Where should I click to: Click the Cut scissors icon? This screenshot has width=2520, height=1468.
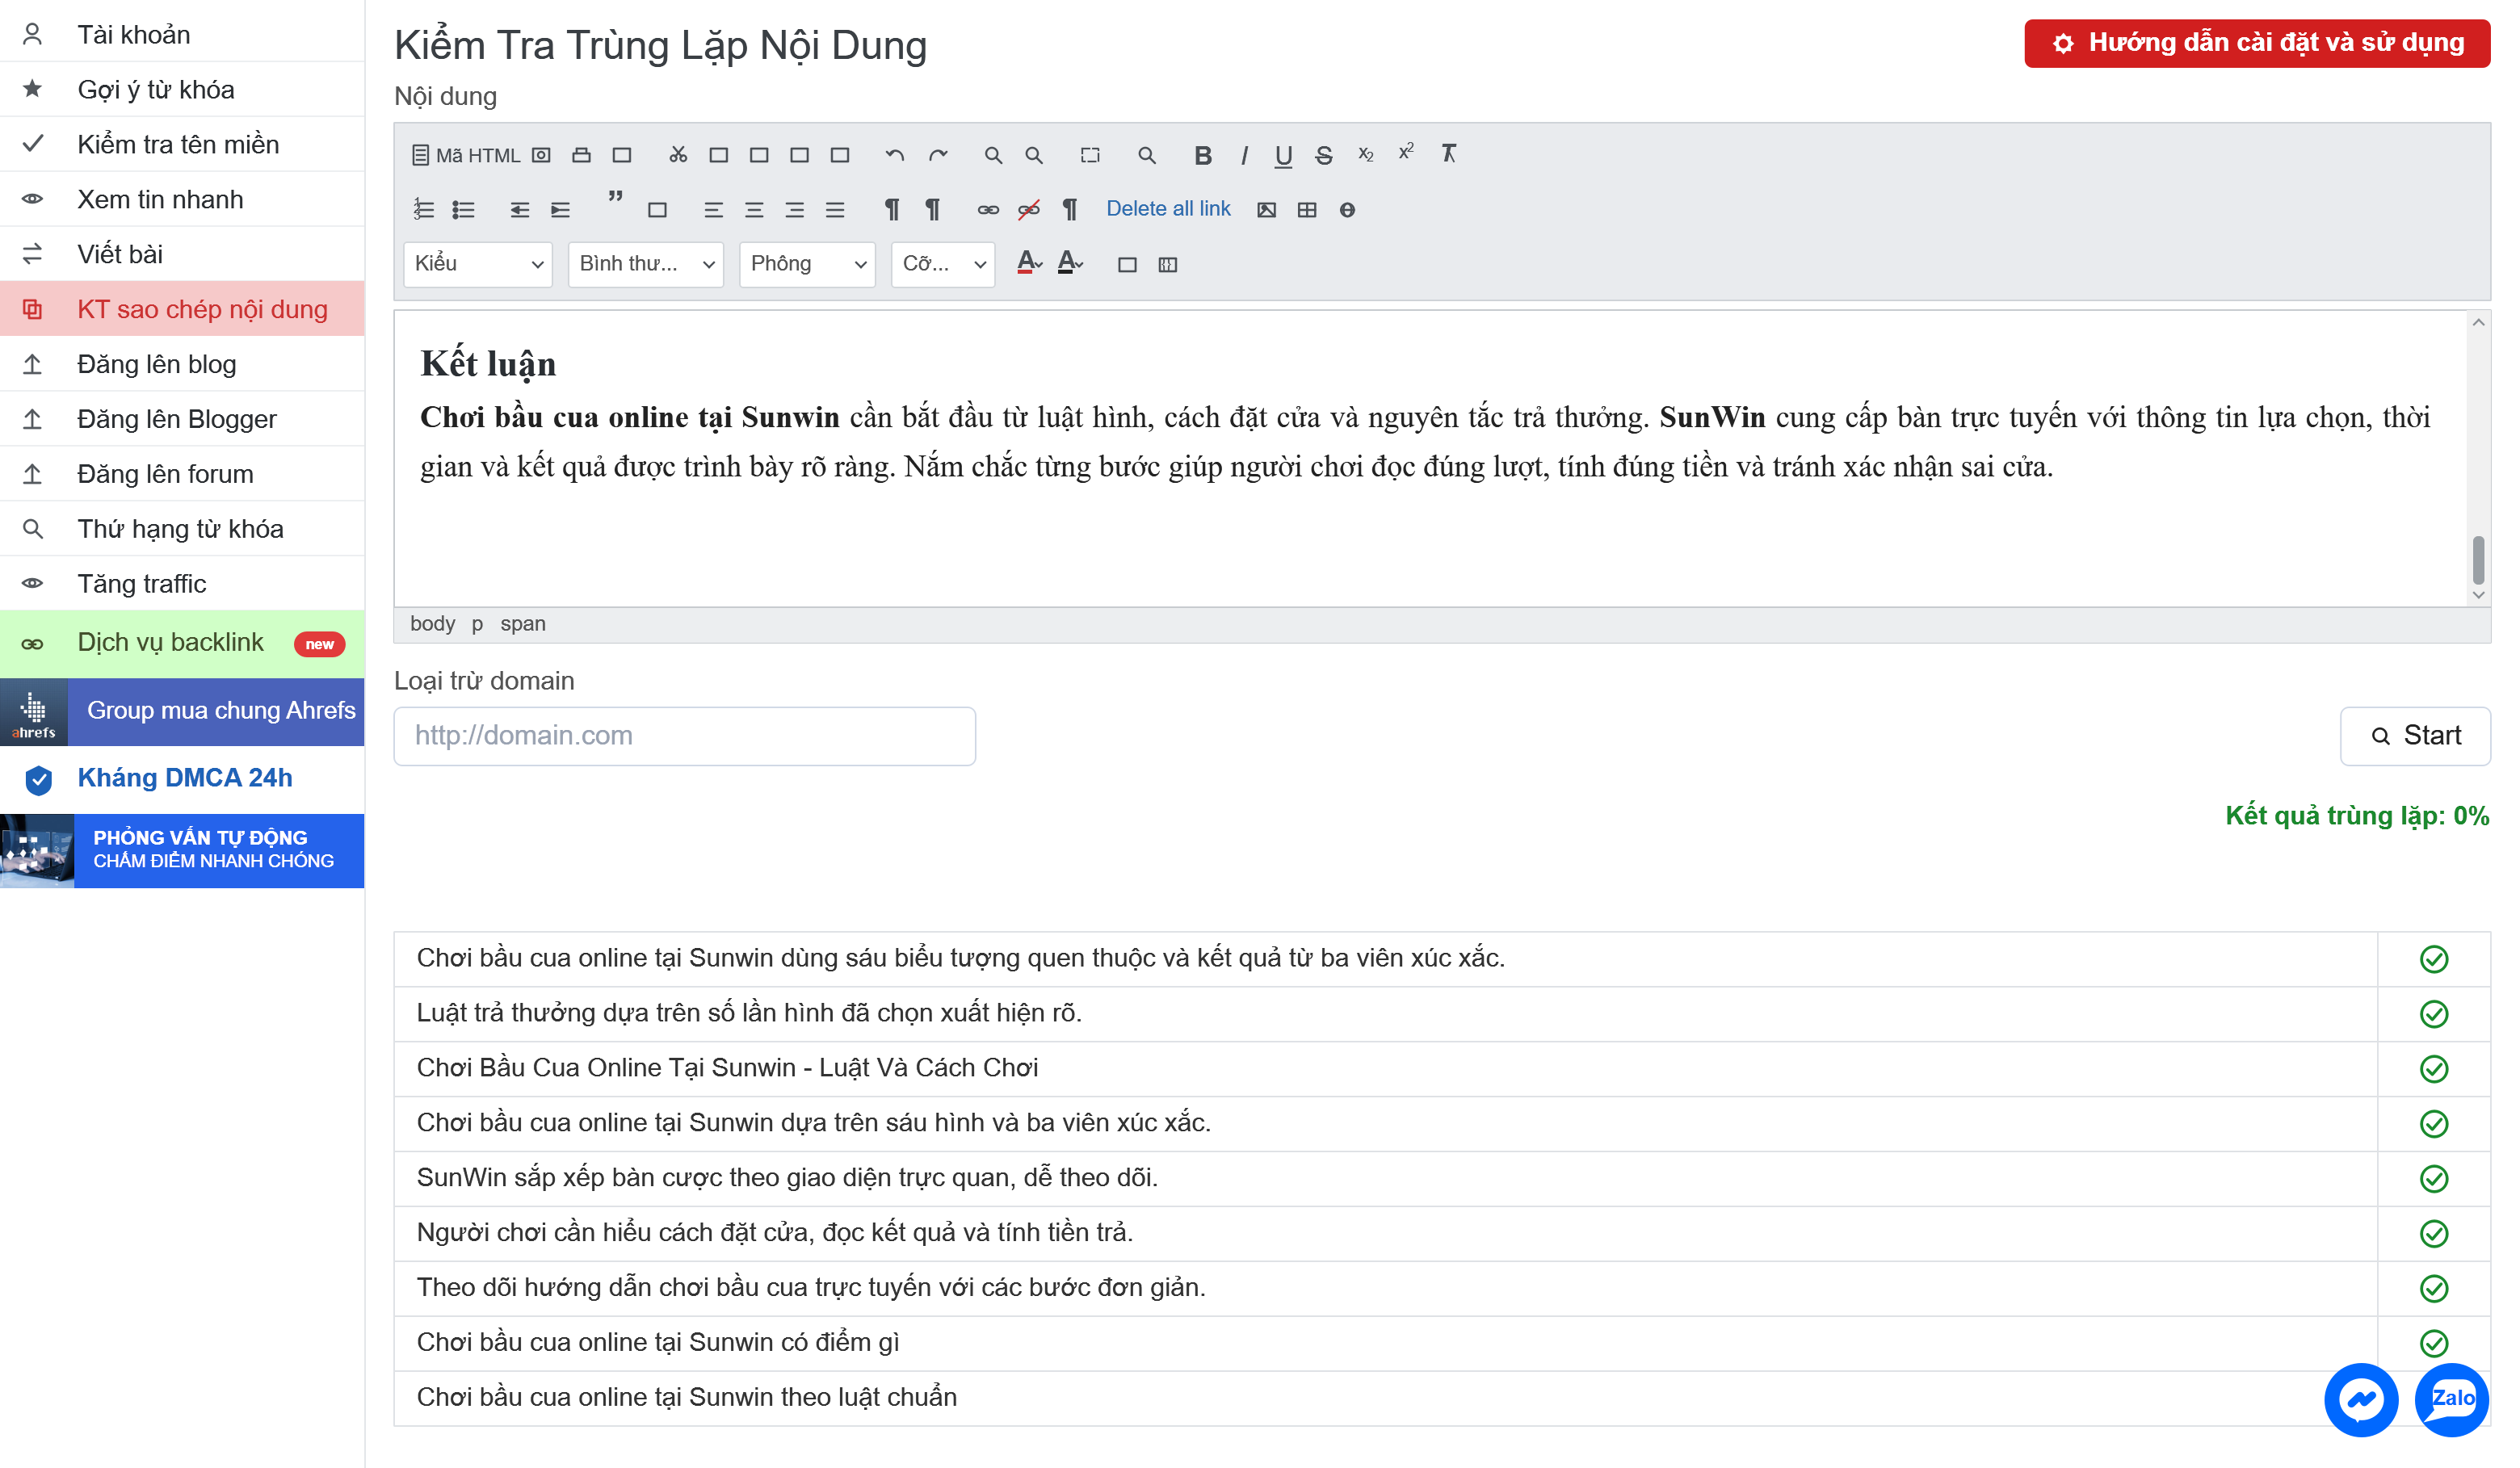pyautogui.click(x=678, y=155)
